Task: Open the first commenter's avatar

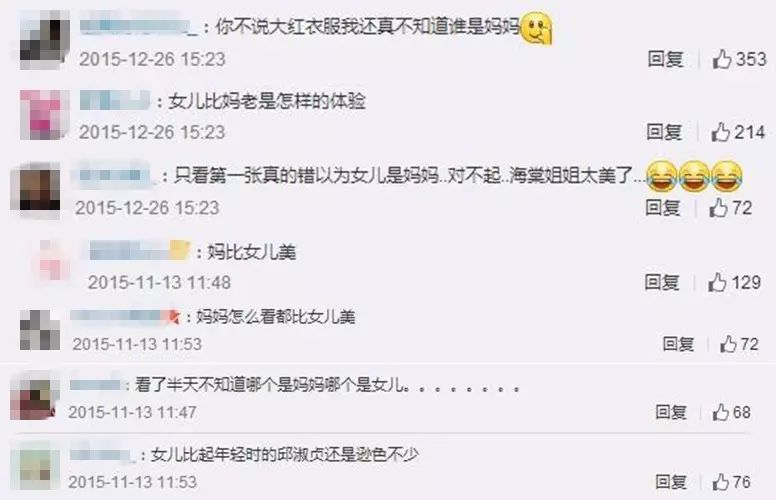Action: coord(44,41)
